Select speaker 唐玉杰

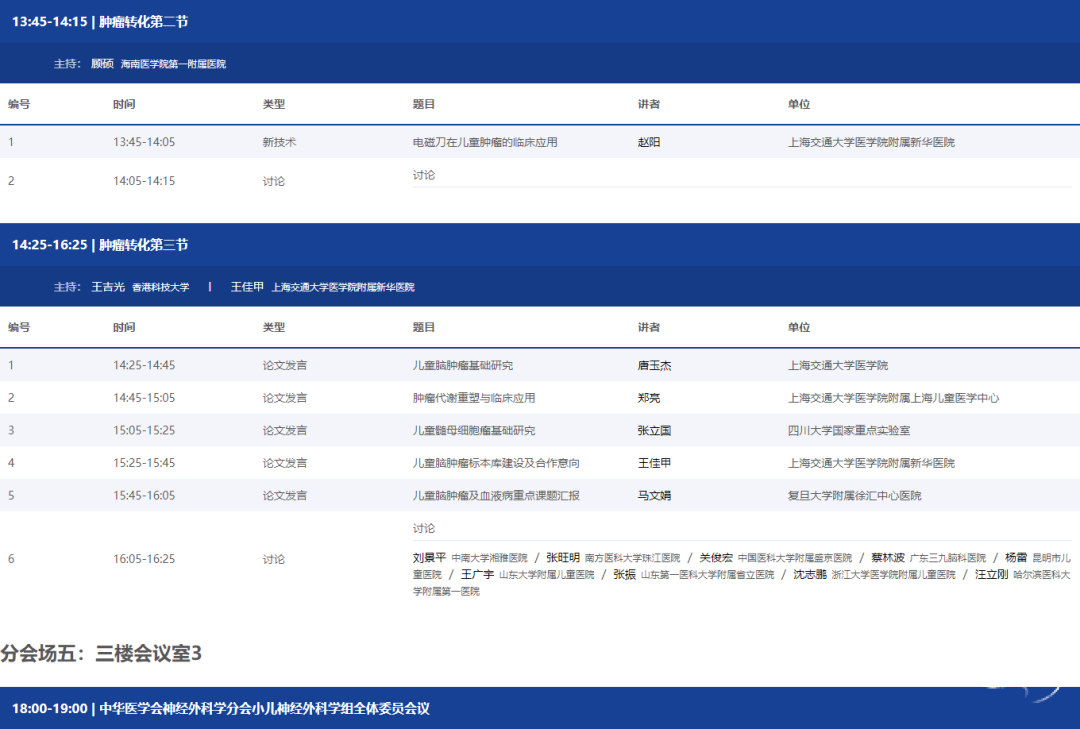coord(654,365)
